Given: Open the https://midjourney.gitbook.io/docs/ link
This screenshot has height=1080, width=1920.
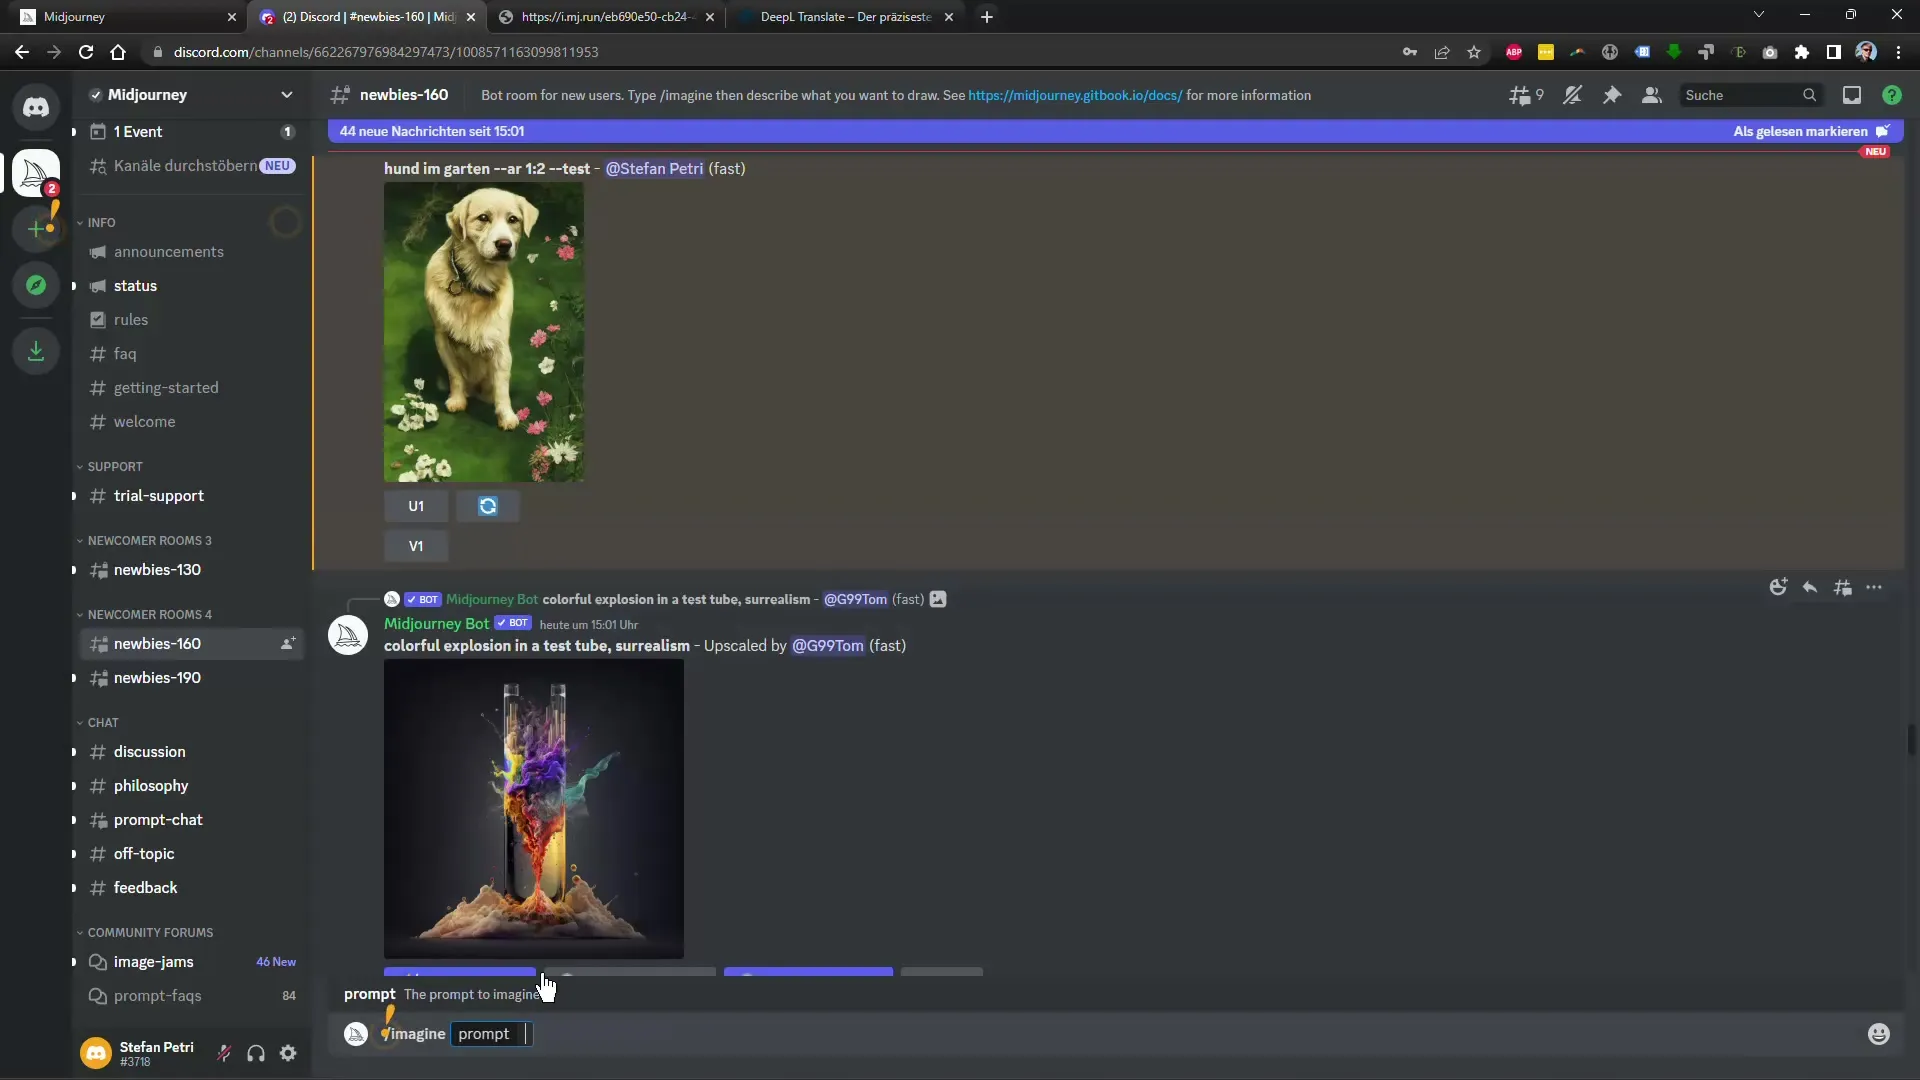Looking at the screenshot, I should point(1075,95).
